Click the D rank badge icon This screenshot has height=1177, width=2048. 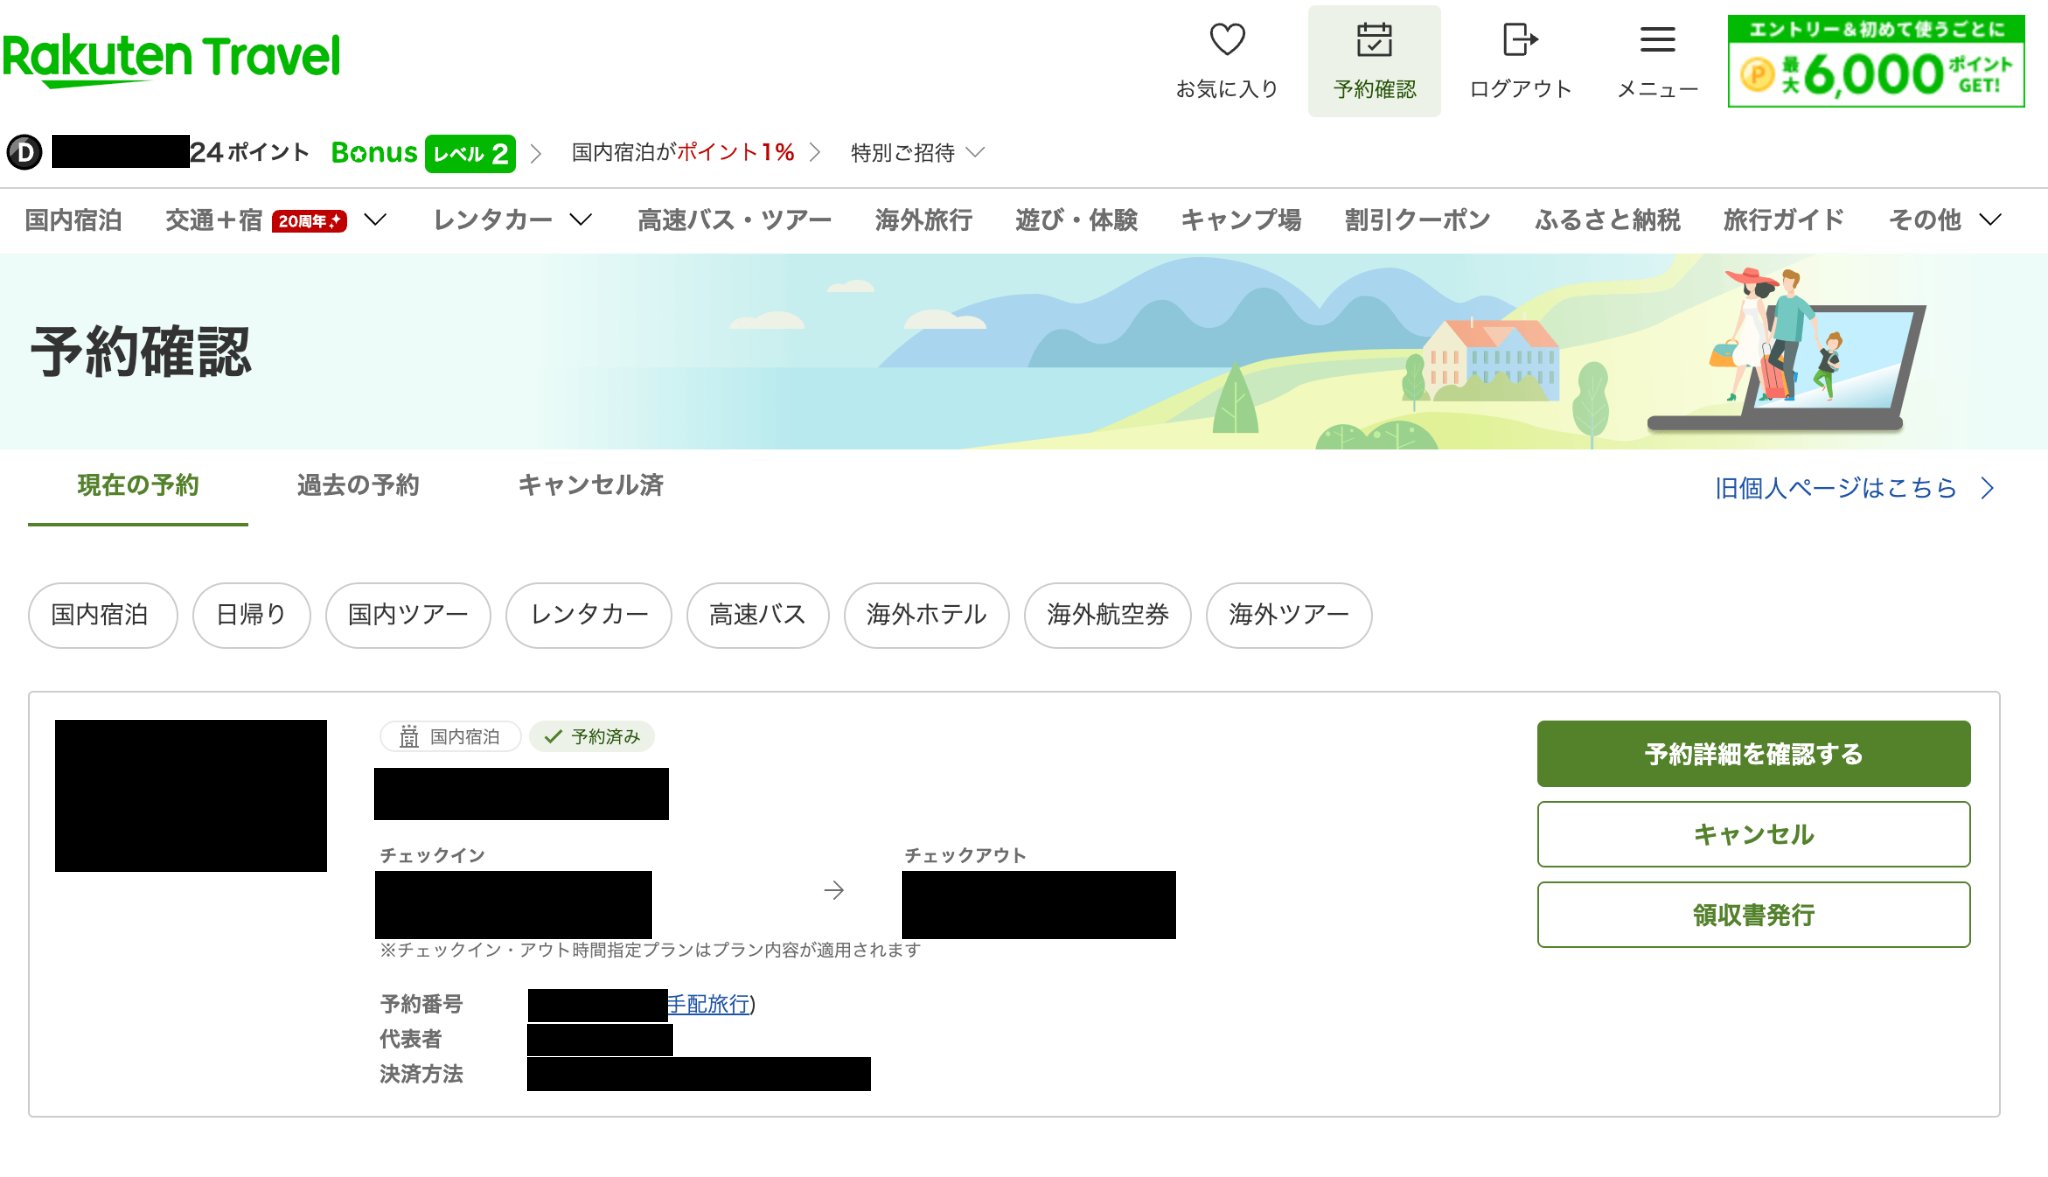[x=24, y=152]
